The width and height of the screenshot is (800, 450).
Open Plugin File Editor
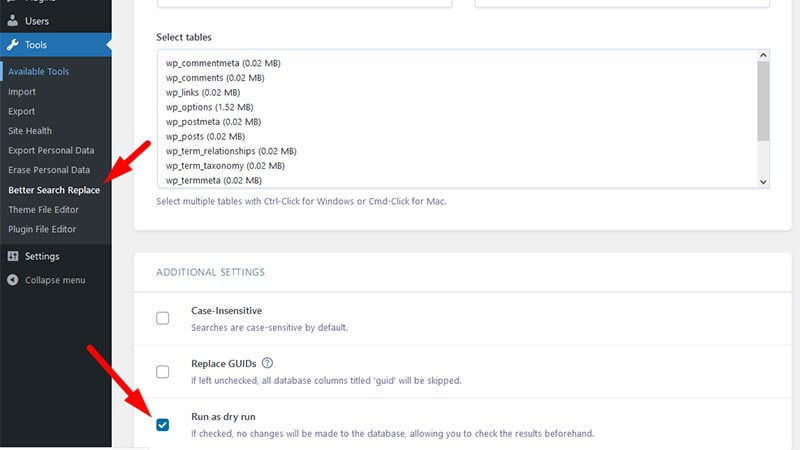pyautogui.click(x=42, y=229)
